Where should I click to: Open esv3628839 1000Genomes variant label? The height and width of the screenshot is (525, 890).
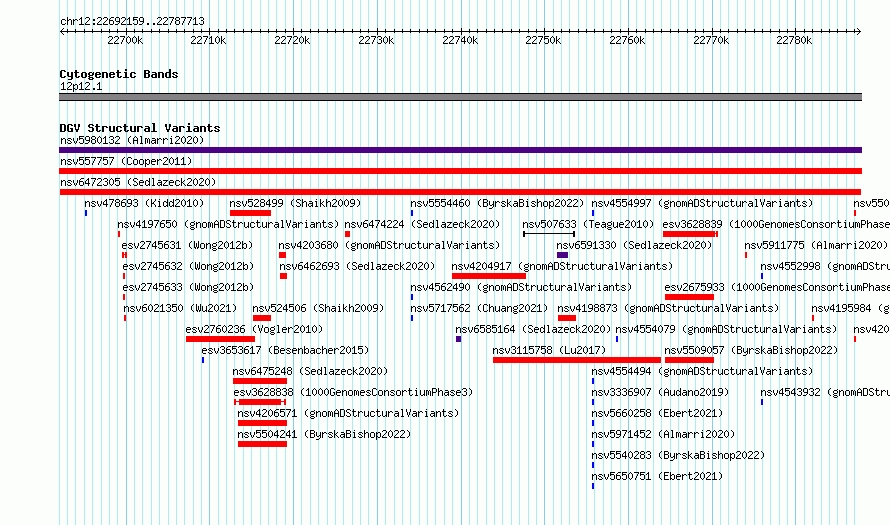pos(776,224)
